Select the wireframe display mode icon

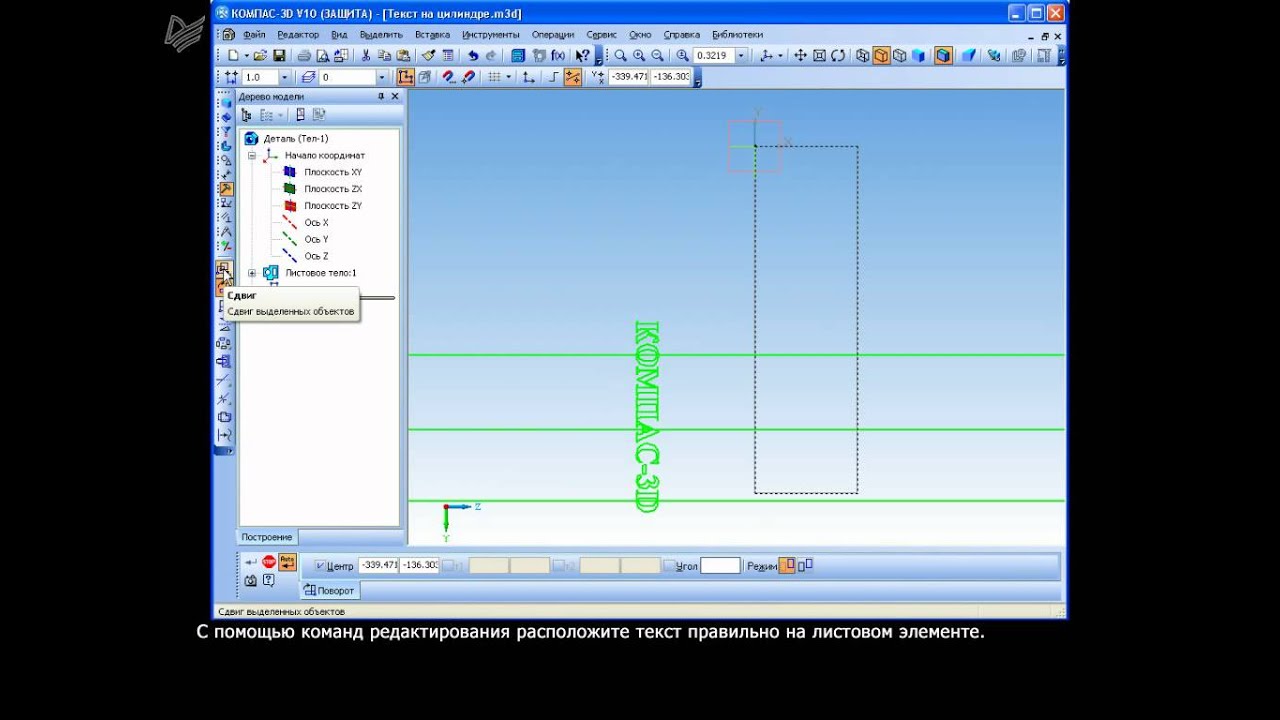(862, 56)
